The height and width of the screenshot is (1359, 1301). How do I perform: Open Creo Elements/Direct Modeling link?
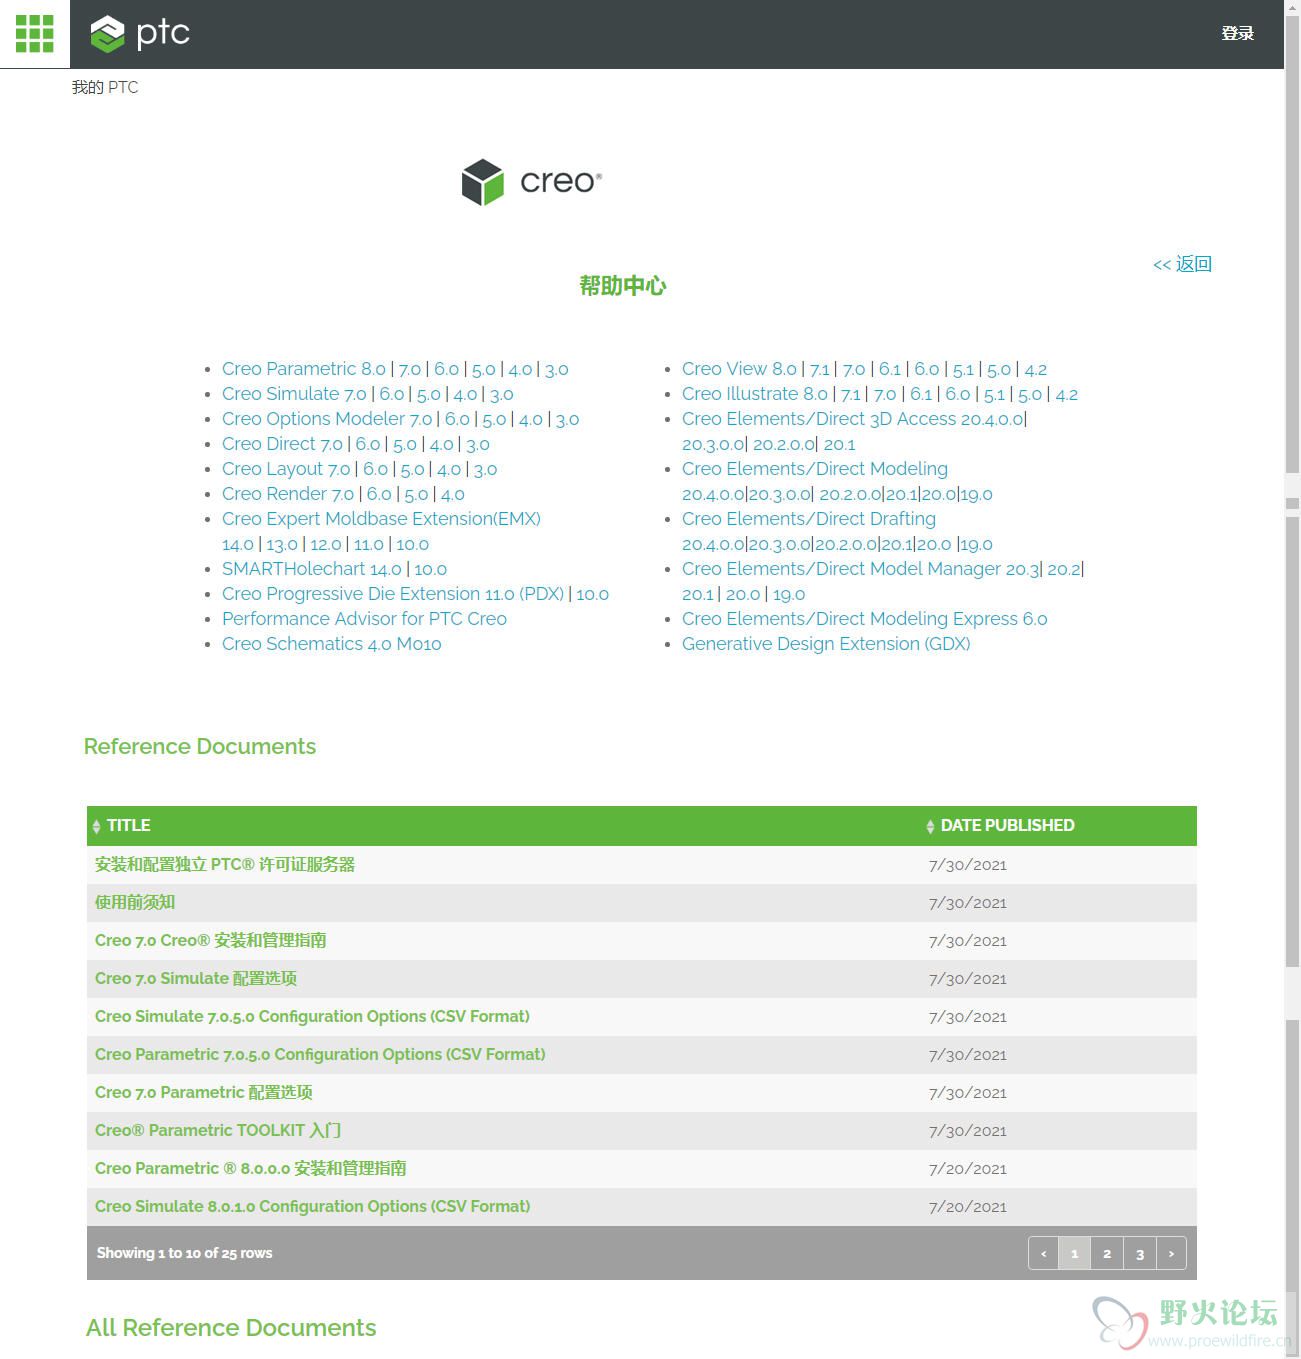tap(815, 469)
